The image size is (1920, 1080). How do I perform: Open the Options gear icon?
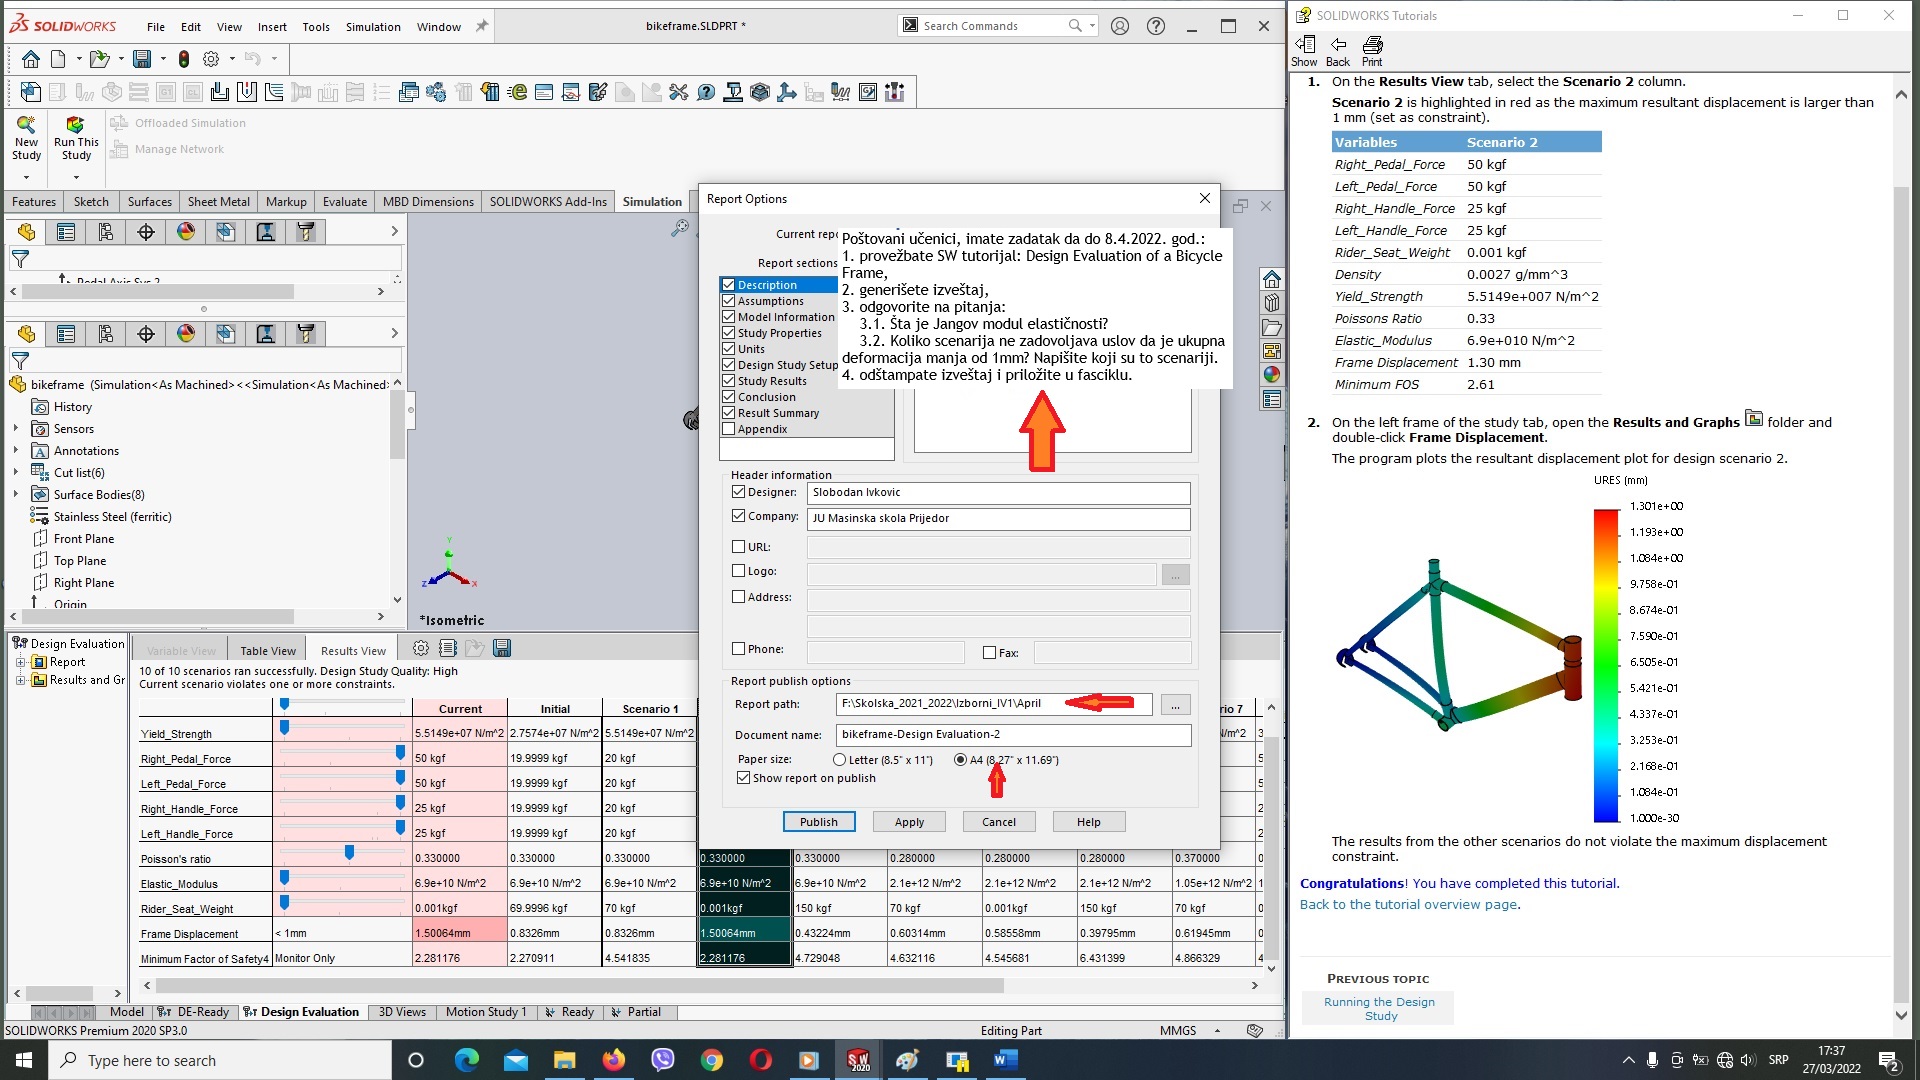click(211, 59)
